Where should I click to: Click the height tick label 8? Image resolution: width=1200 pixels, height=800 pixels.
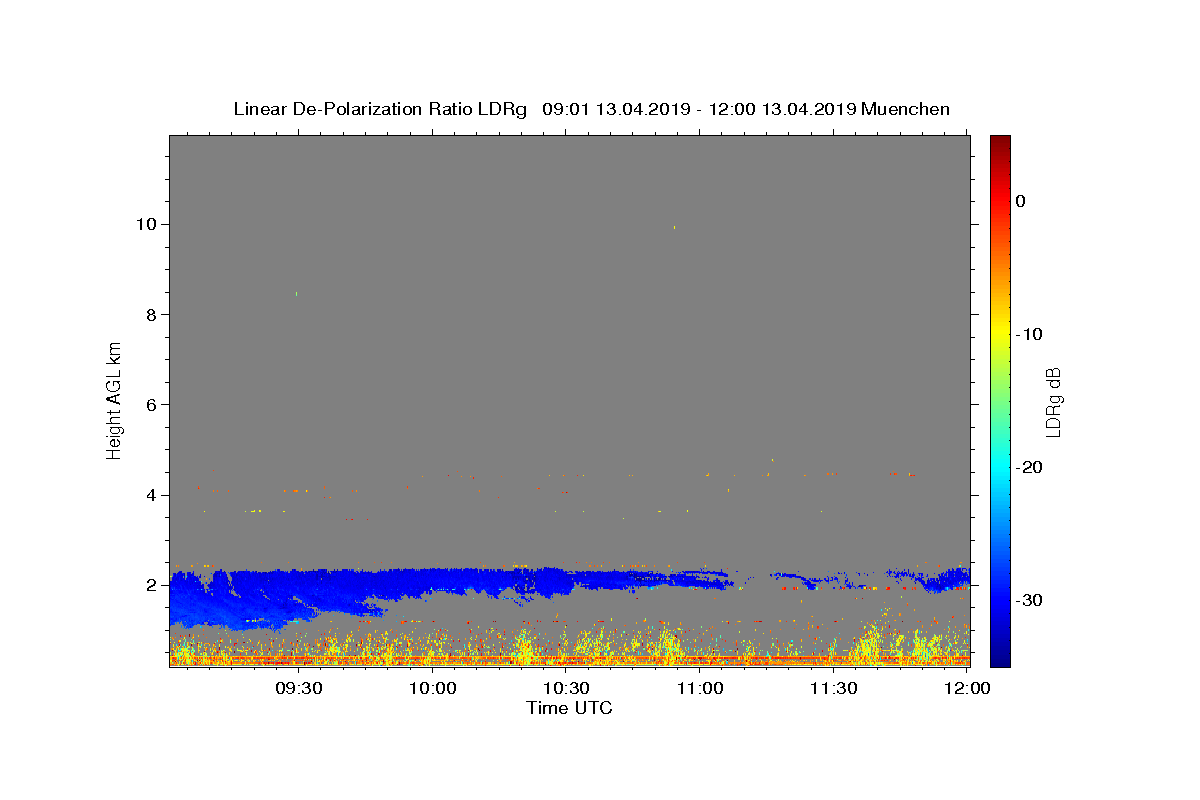coord(151,314)
